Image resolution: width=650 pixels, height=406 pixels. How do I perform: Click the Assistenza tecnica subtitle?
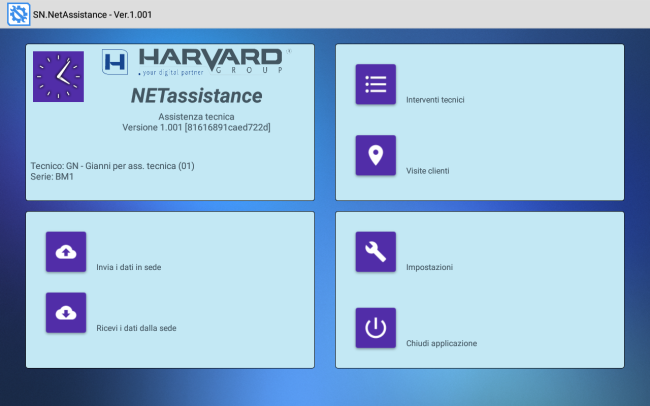(196, 117)
